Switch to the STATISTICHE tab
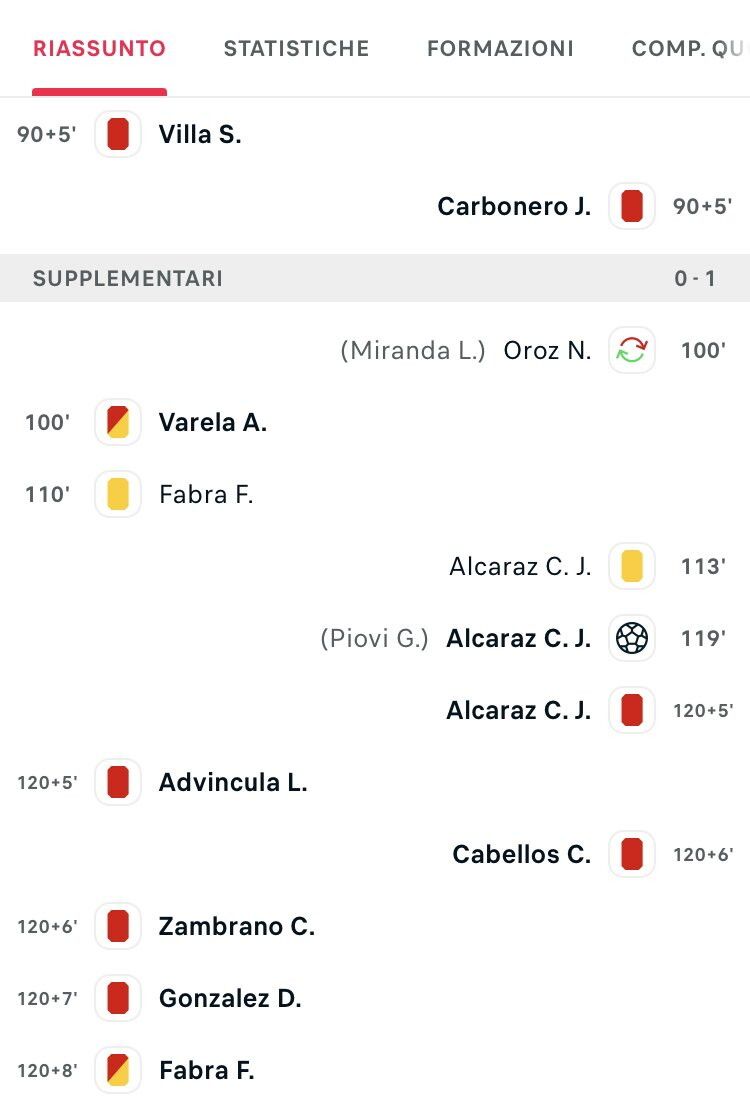Viewport: 750px width, 1102px height. pyautogui.click(x=296, y=48)
